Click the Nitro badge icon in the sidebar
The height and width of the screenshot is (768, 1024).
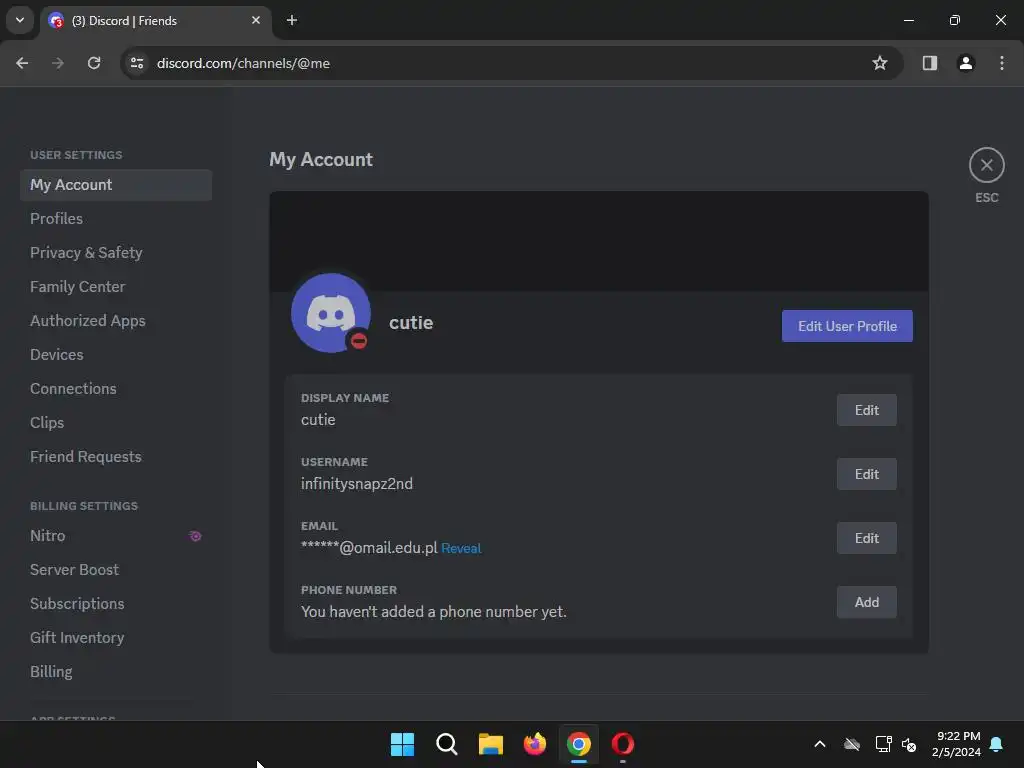tap(195, 536)
